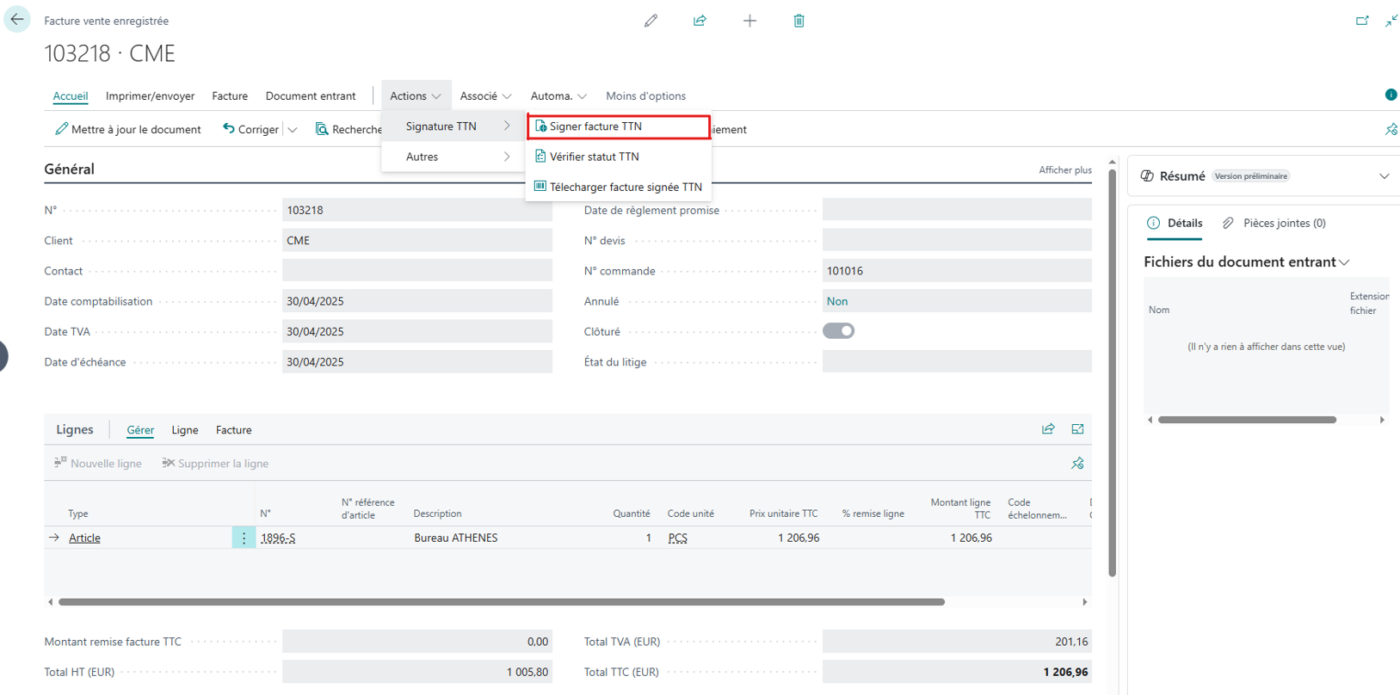
Task: Open the Actions menu
Action: pyautogui.click(x=416, y=96)
